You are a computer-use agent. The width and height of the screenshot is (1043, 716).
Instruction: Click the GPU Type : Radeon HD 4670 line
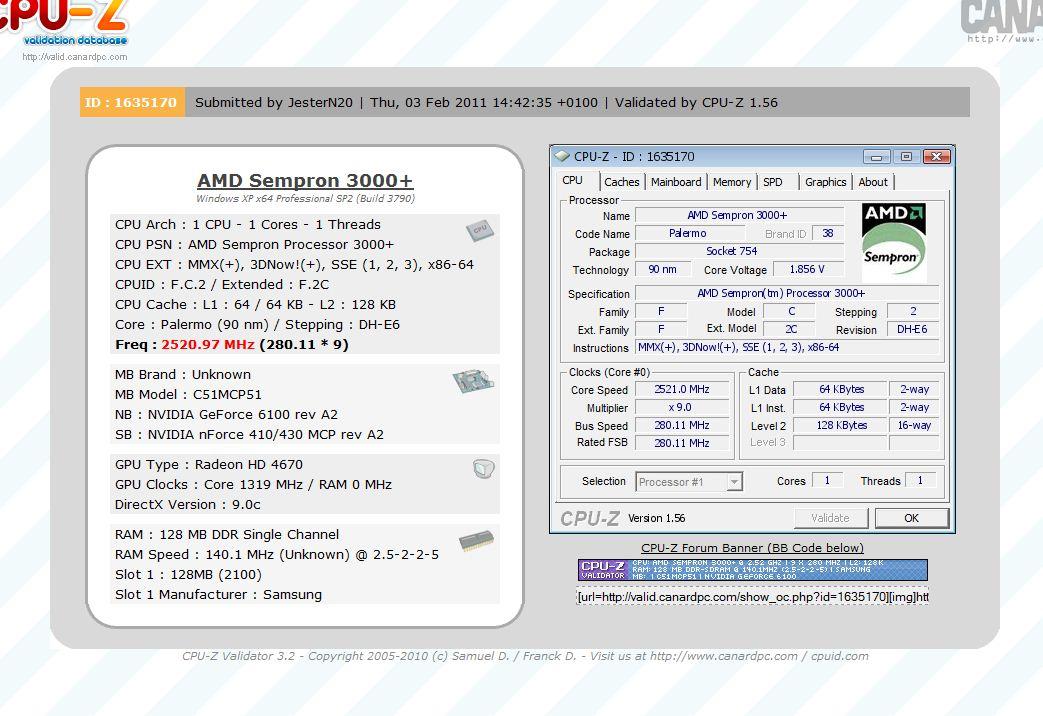click(x=209, y=464)
